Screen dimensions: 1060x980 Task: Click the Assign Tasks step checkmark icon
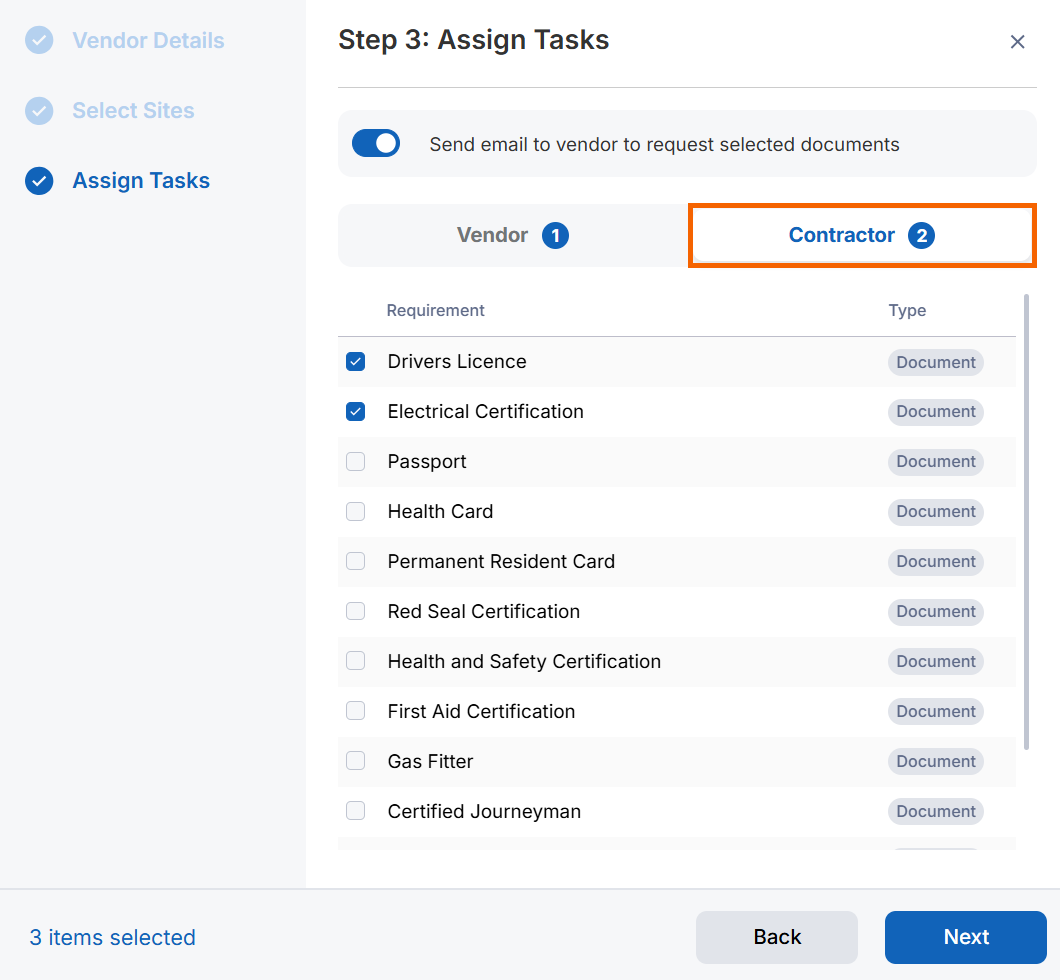[x=39, y=181]
